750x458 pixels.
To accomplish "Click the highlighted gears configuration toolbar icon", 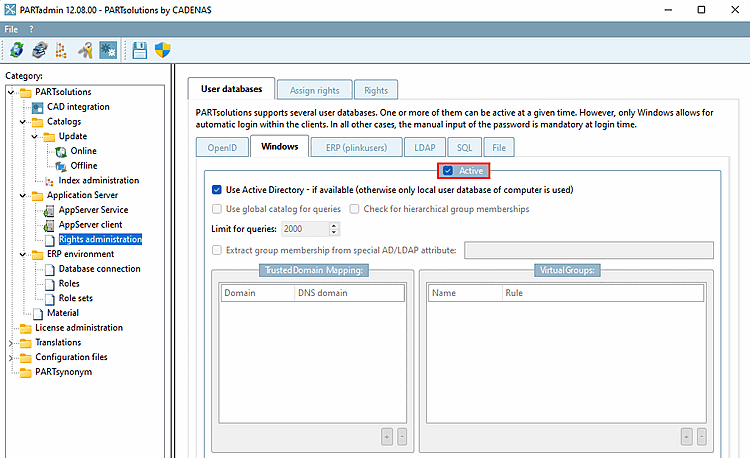I will (x=108, y=50).
